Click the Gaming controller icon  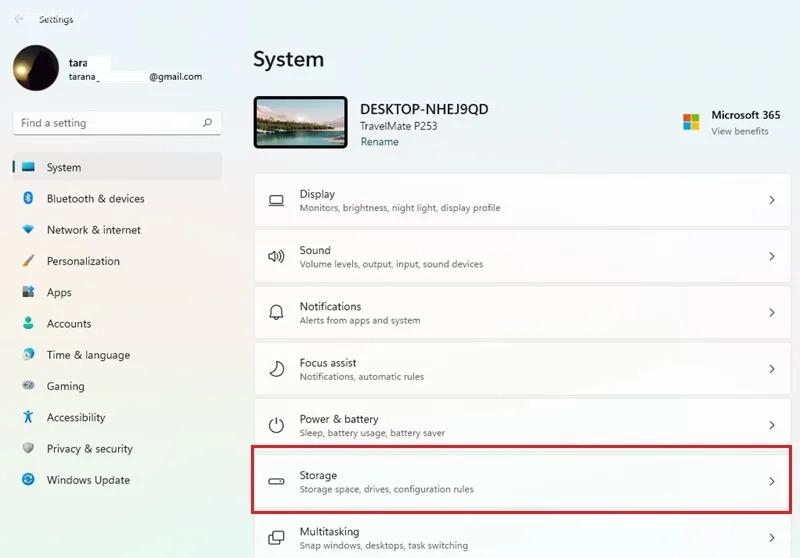[x=28, y=385]
